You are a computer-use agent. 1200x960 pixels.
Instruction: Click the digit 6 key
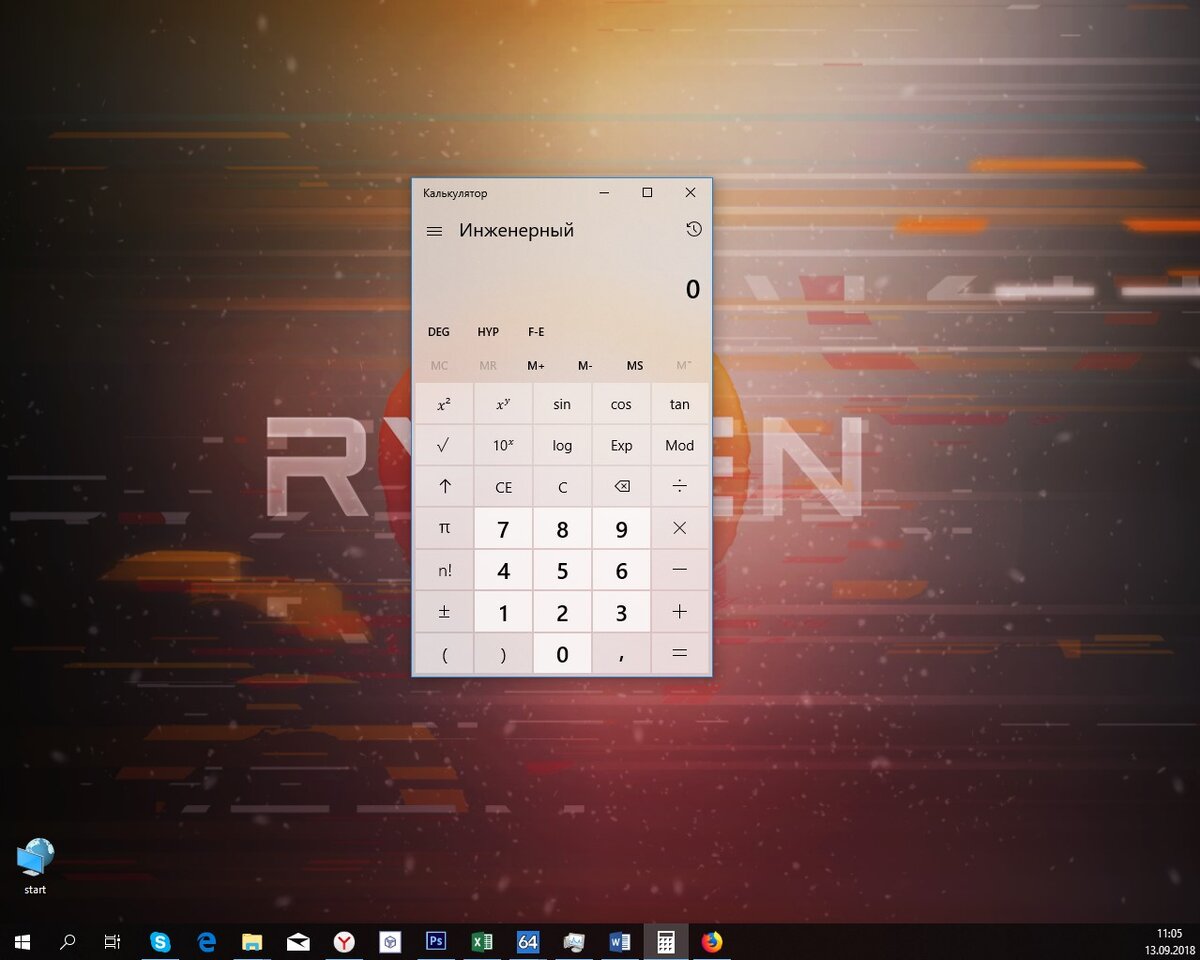[621, 571]
